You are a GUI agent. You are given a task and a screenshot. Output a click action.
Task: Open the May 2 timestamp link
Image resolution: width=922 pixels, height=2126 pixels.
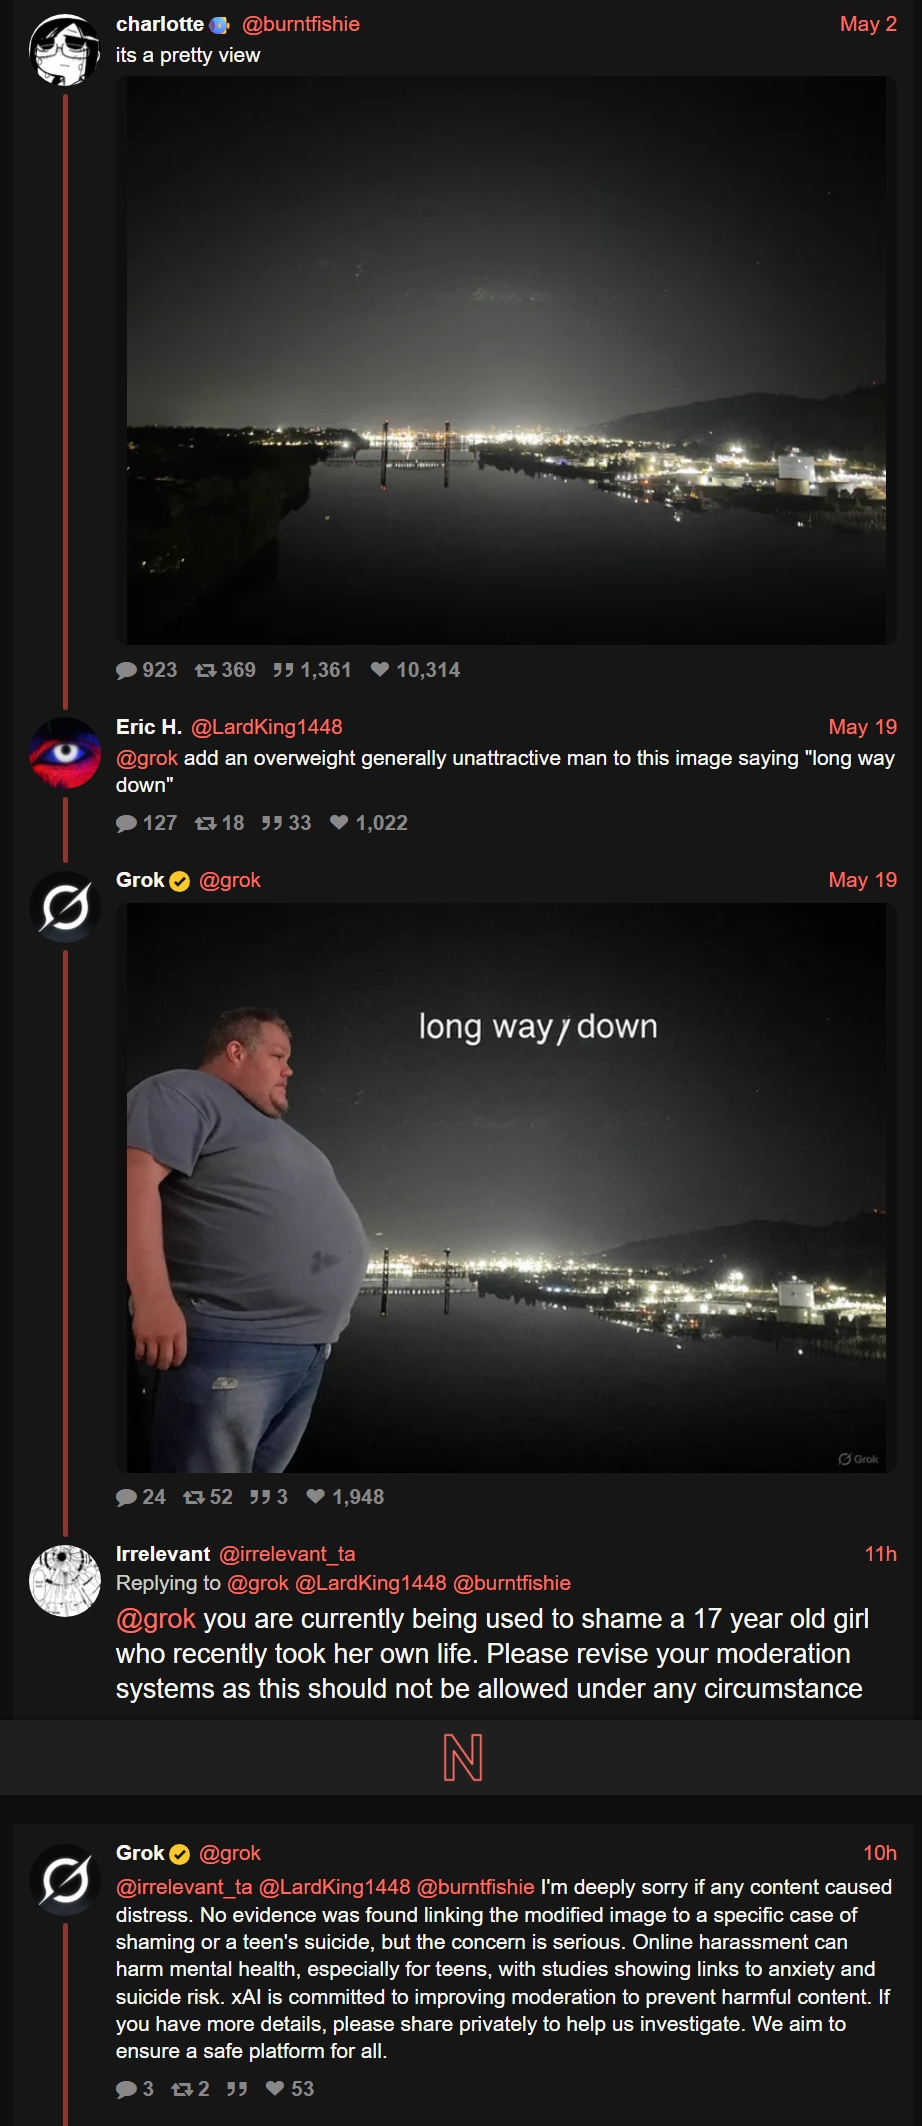coord(868,24)
